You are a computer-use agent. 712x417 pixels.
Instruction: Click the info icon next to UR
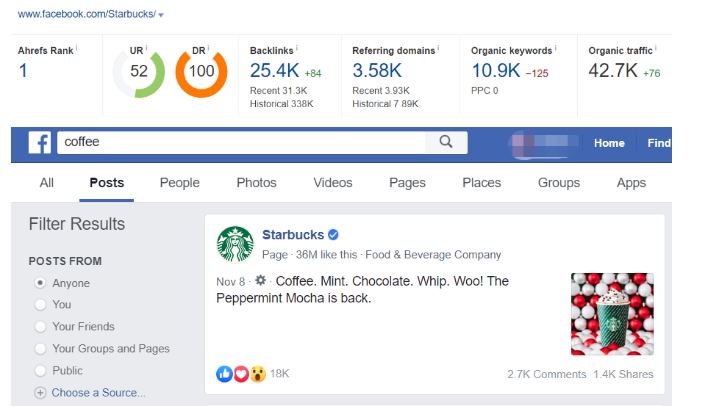click(x=146, y=48)
